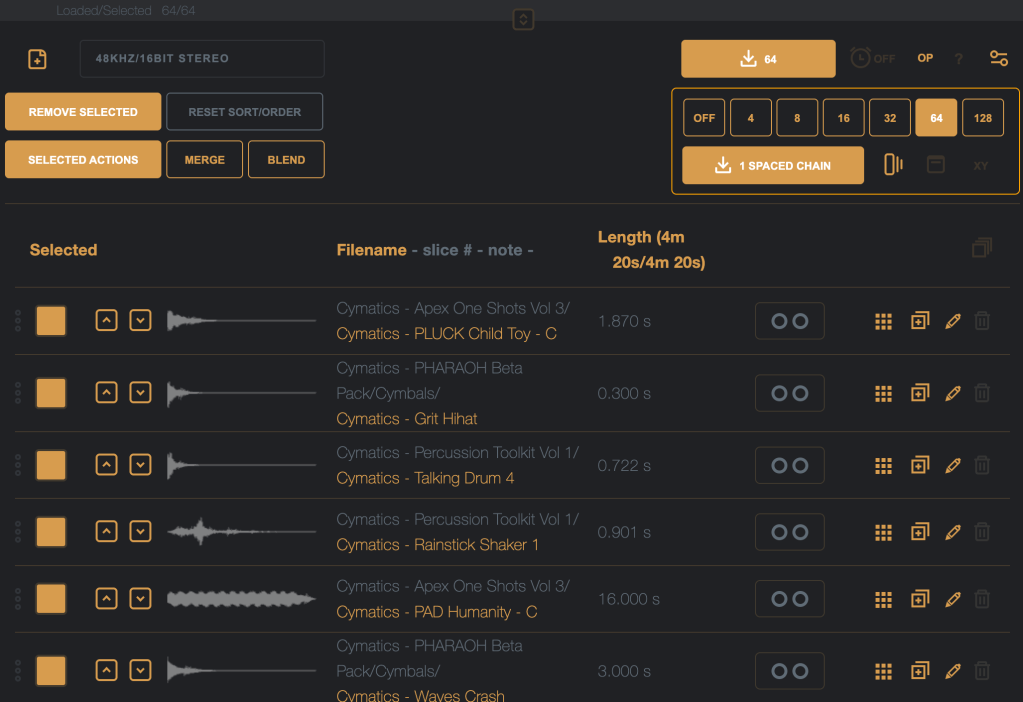Duplicate the Grit Hihat sample
The height and width of the screenshot is (702, 1023).
919,393
